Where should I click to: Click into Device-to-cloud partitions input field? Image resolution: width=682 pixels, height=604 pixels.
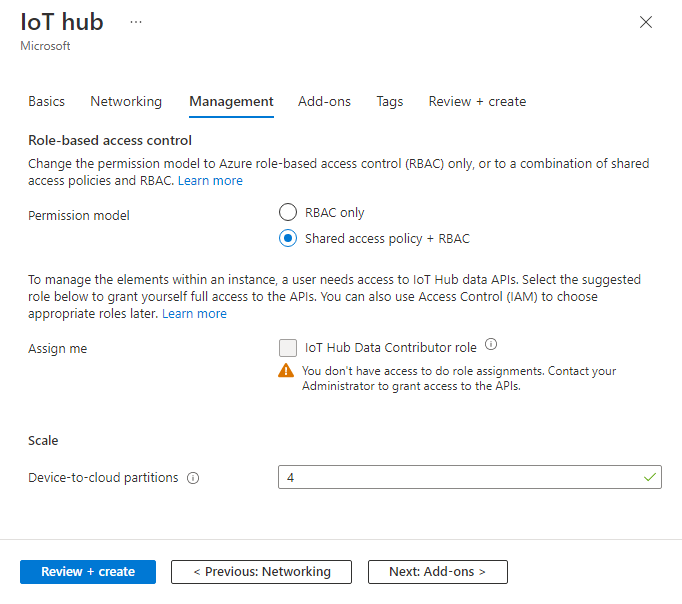[460, 478]
